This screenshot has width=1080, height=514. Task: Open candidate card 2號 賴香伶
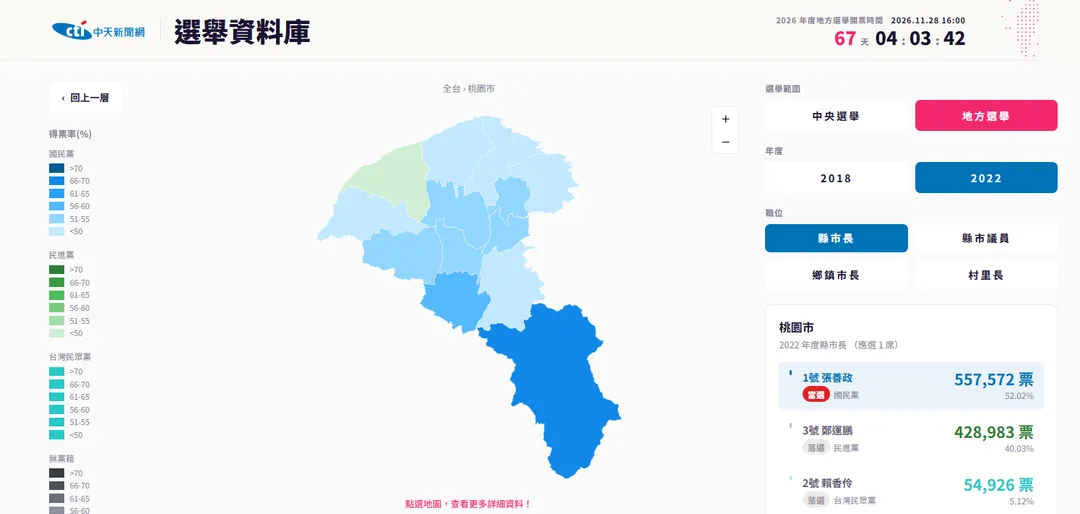911,491
